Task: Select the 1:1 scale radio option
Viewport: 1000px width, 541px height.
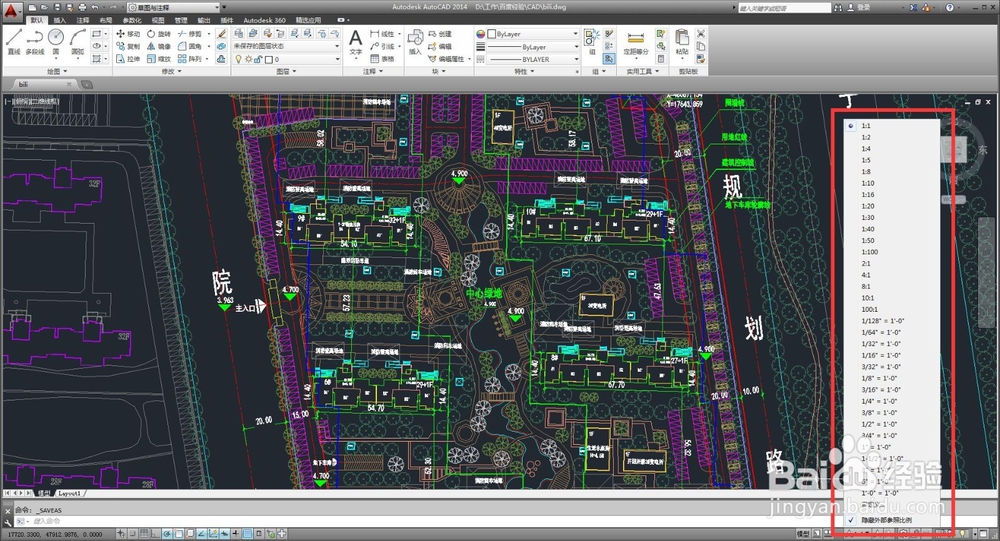Action: coord(851,126)
